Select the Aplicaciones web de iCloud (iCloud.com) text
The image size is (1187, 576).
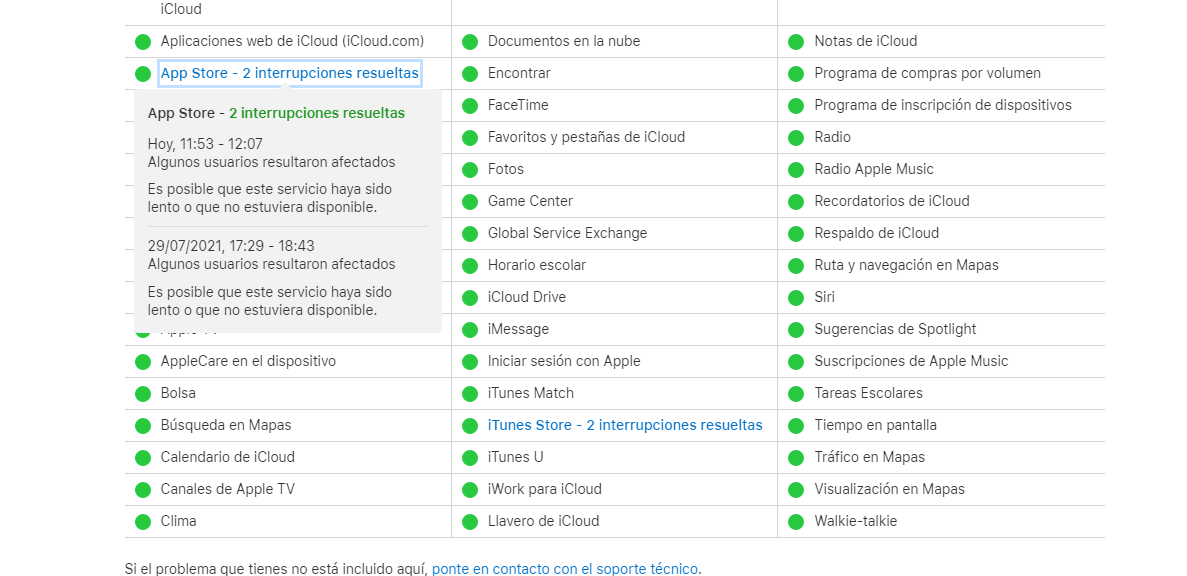(292, 41)
